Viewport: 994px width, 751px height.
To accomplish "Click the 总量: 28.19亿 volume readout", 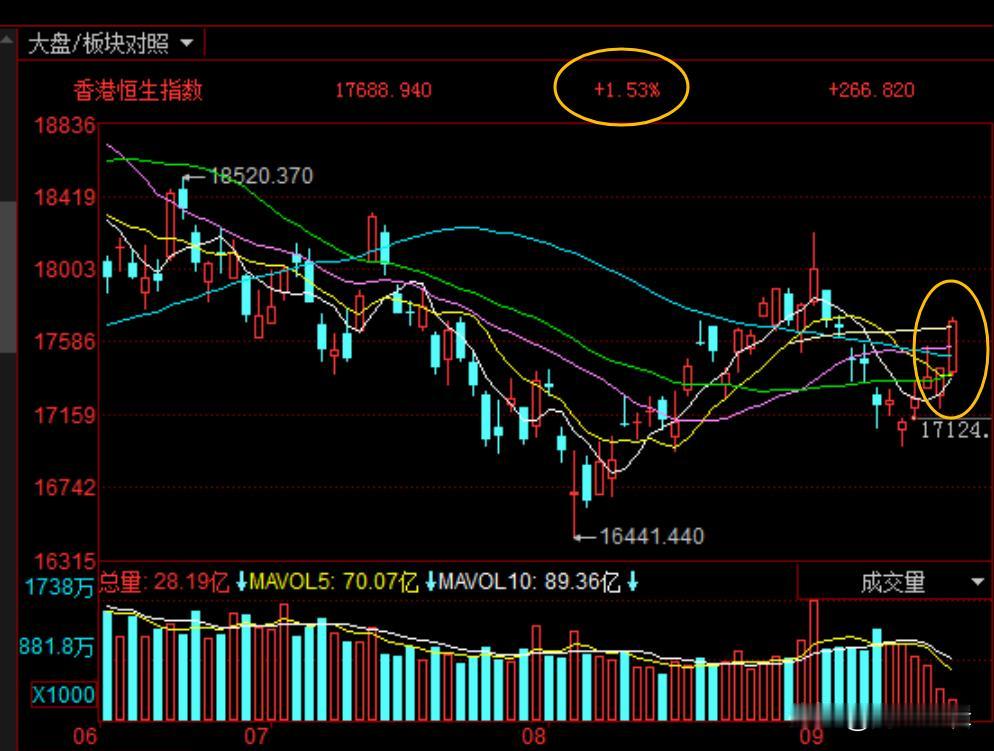I will [164, 581].
